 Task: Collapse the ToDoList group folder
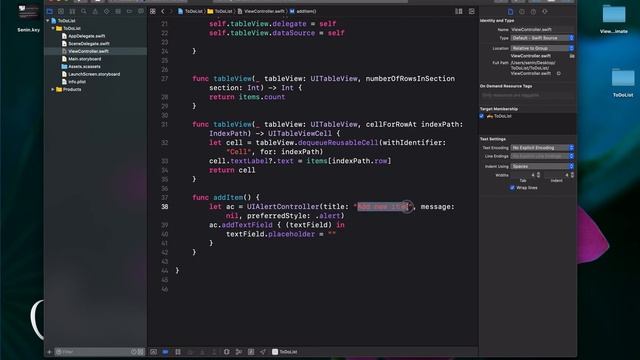pos(53,29)
